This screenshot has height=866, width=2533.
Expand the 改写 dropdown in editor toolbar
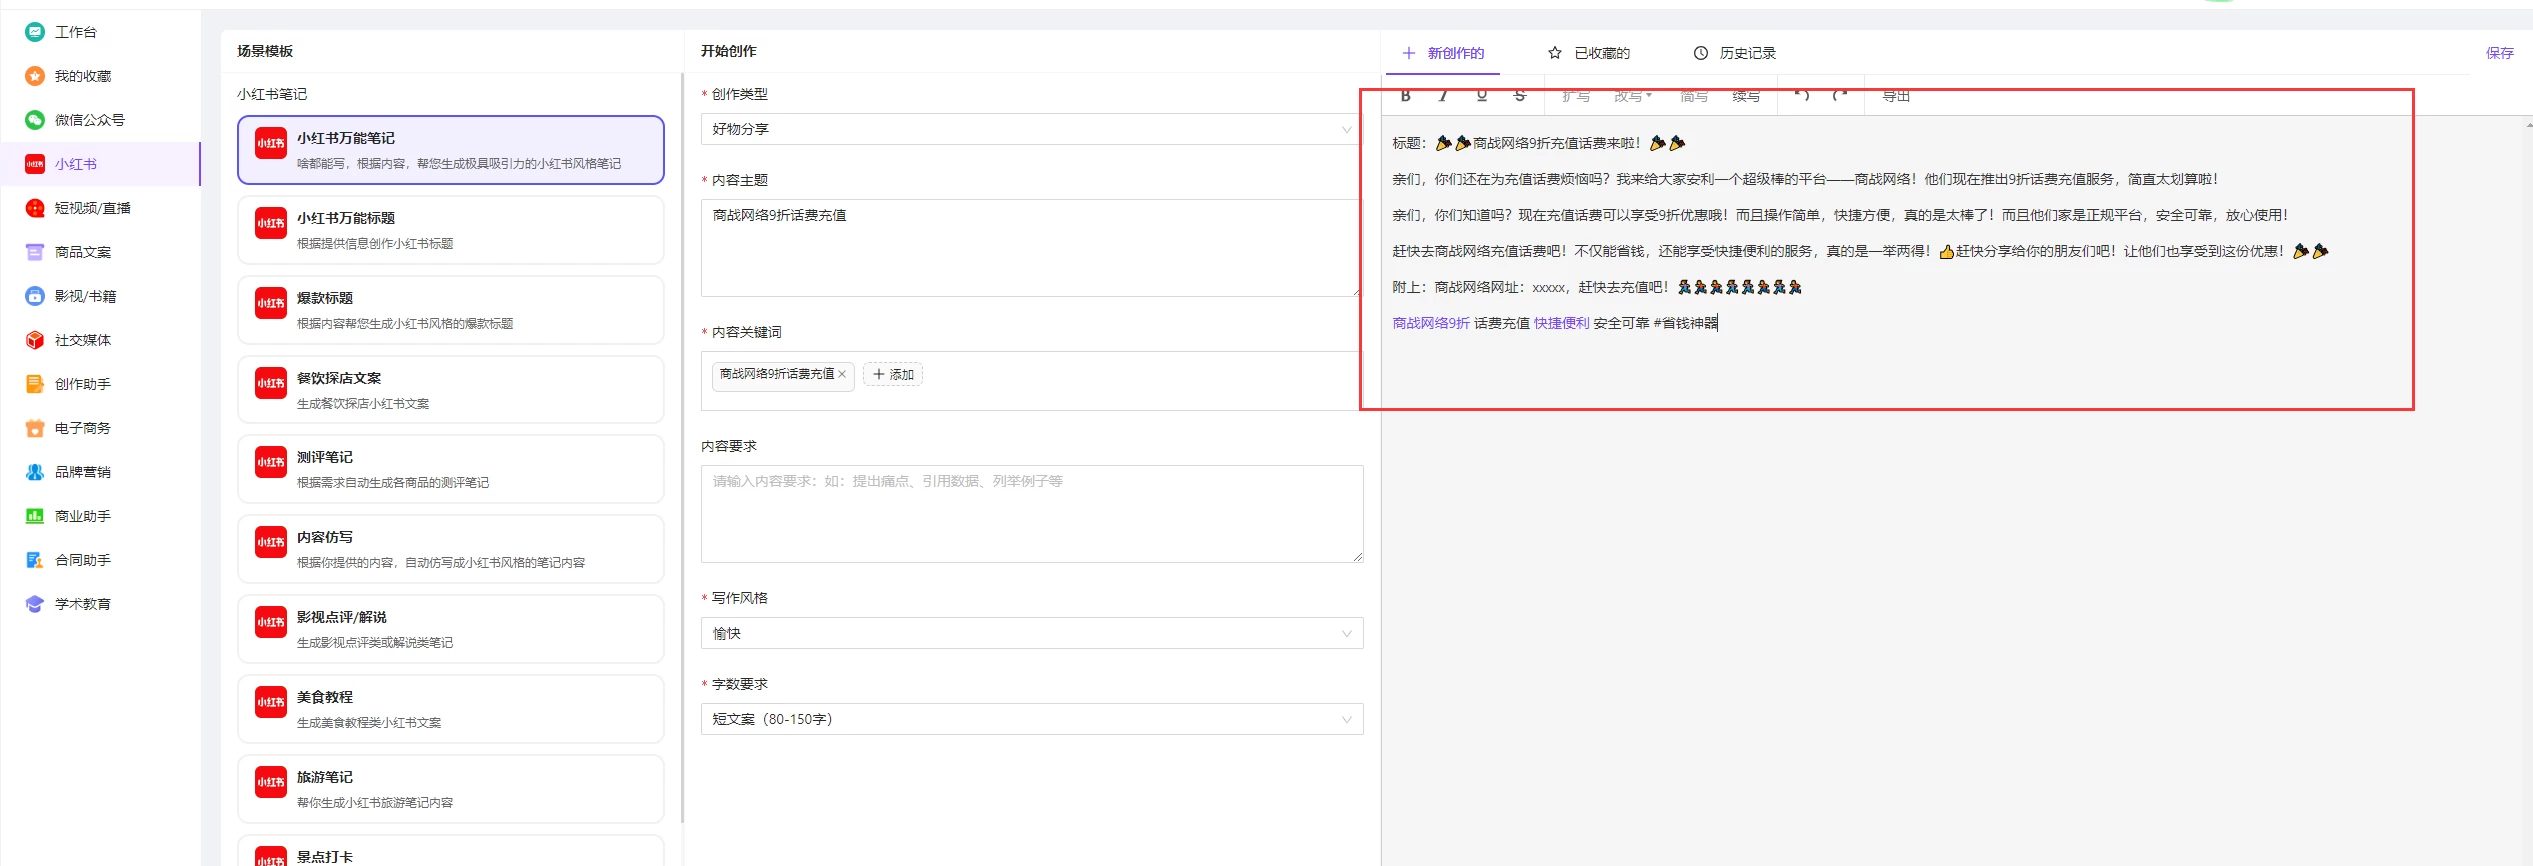pyautogui.click(x=1633, y=96)
